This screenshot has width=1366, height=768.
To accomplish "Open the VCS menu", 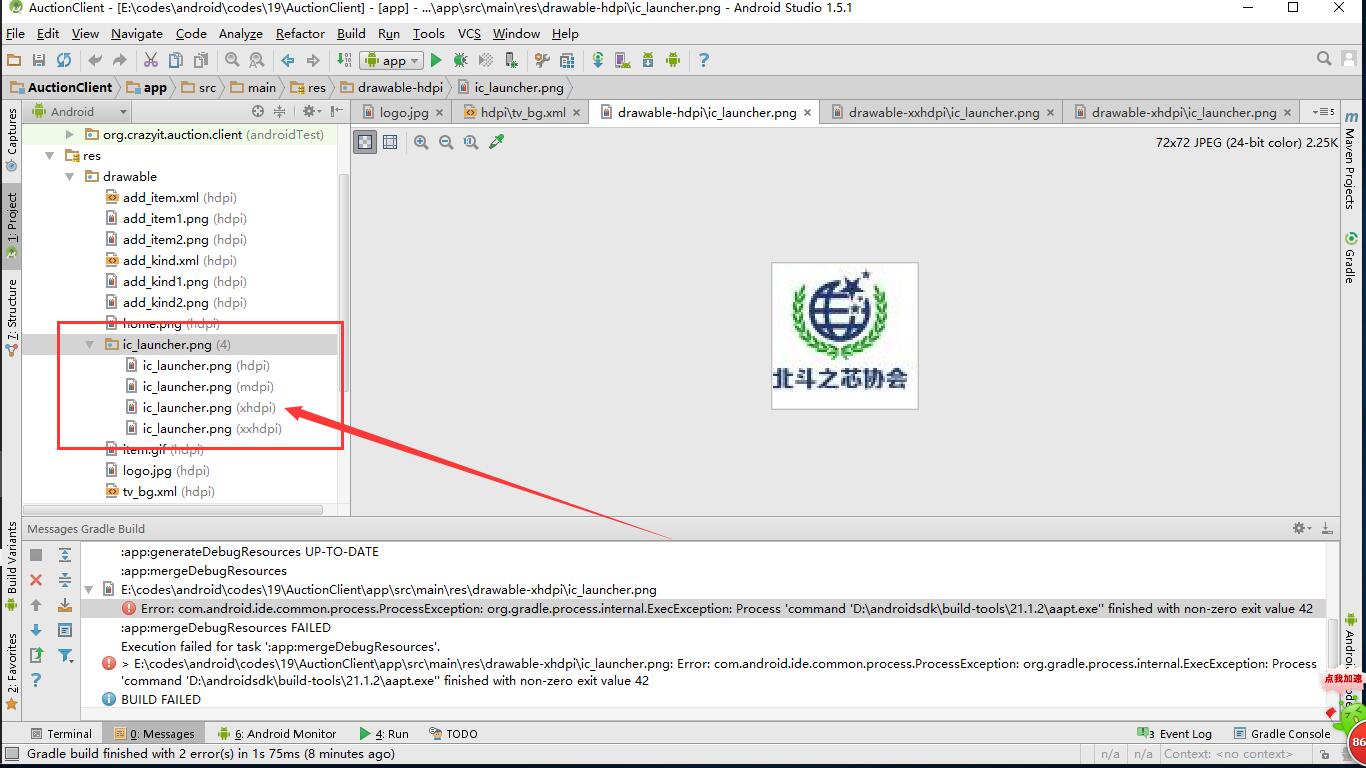I will 469,33.
